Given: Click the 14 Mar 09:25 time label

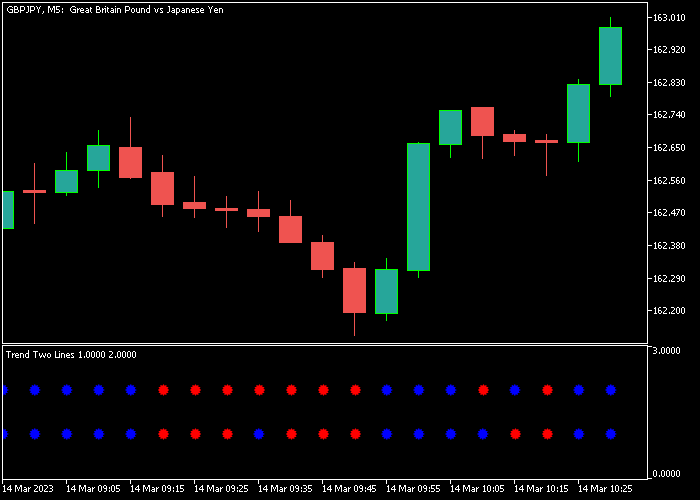Looking at the screenshot, I should pyautogui.click(x=221, y=489).
